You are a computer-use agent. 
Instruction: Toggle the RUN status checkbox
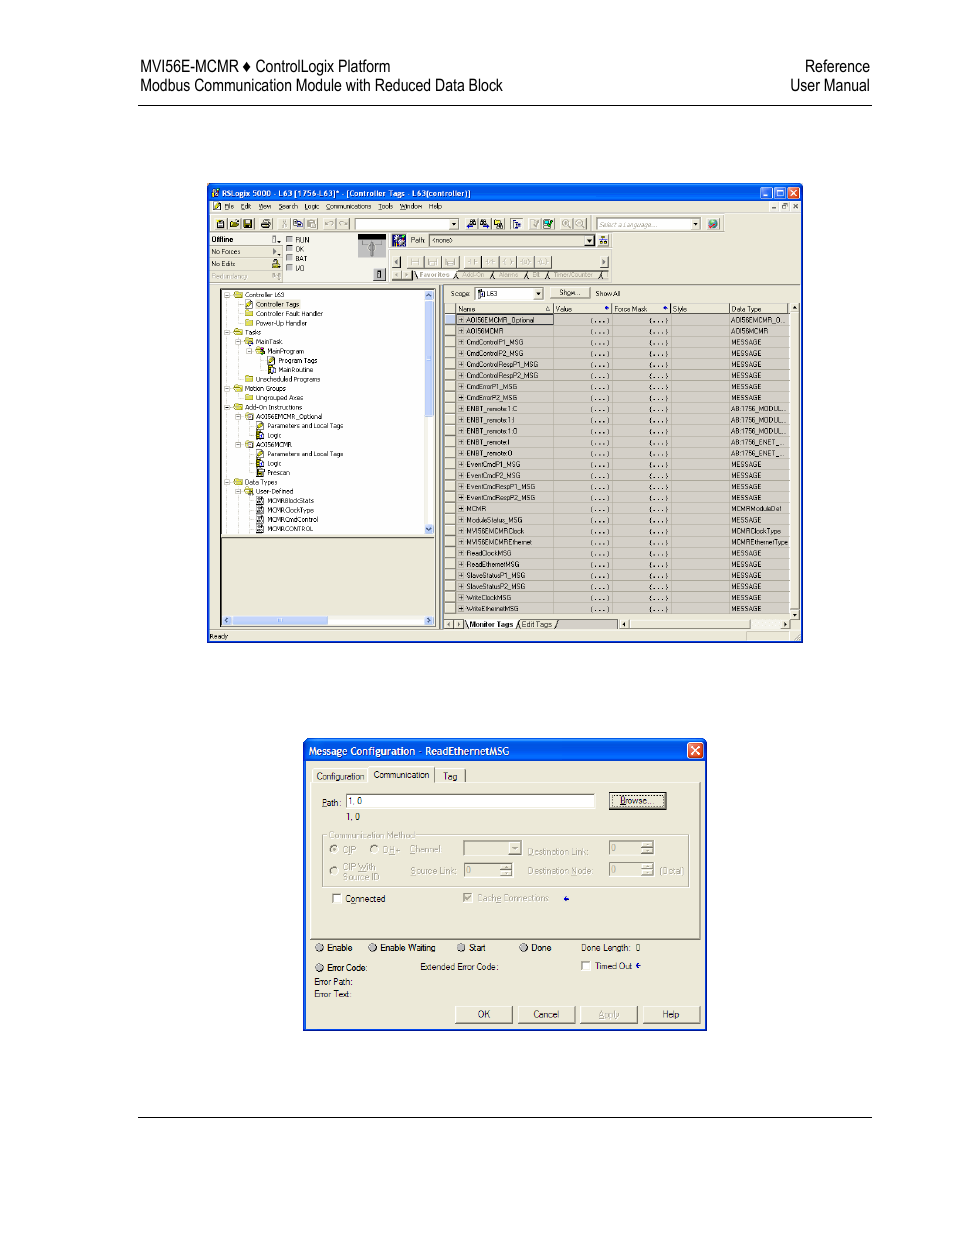(x=289, y=239)
